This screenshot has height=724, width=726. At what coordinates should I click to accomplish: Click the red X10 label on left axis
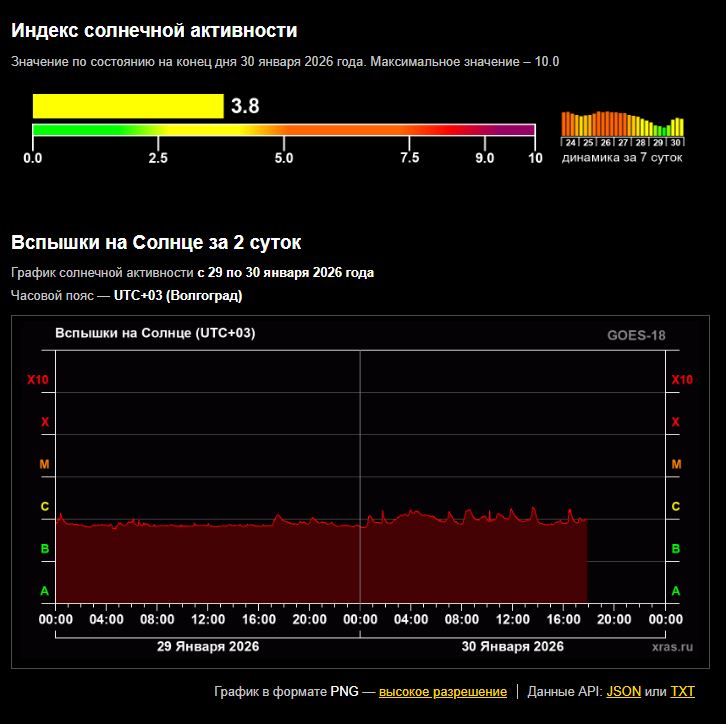point(37,380)
